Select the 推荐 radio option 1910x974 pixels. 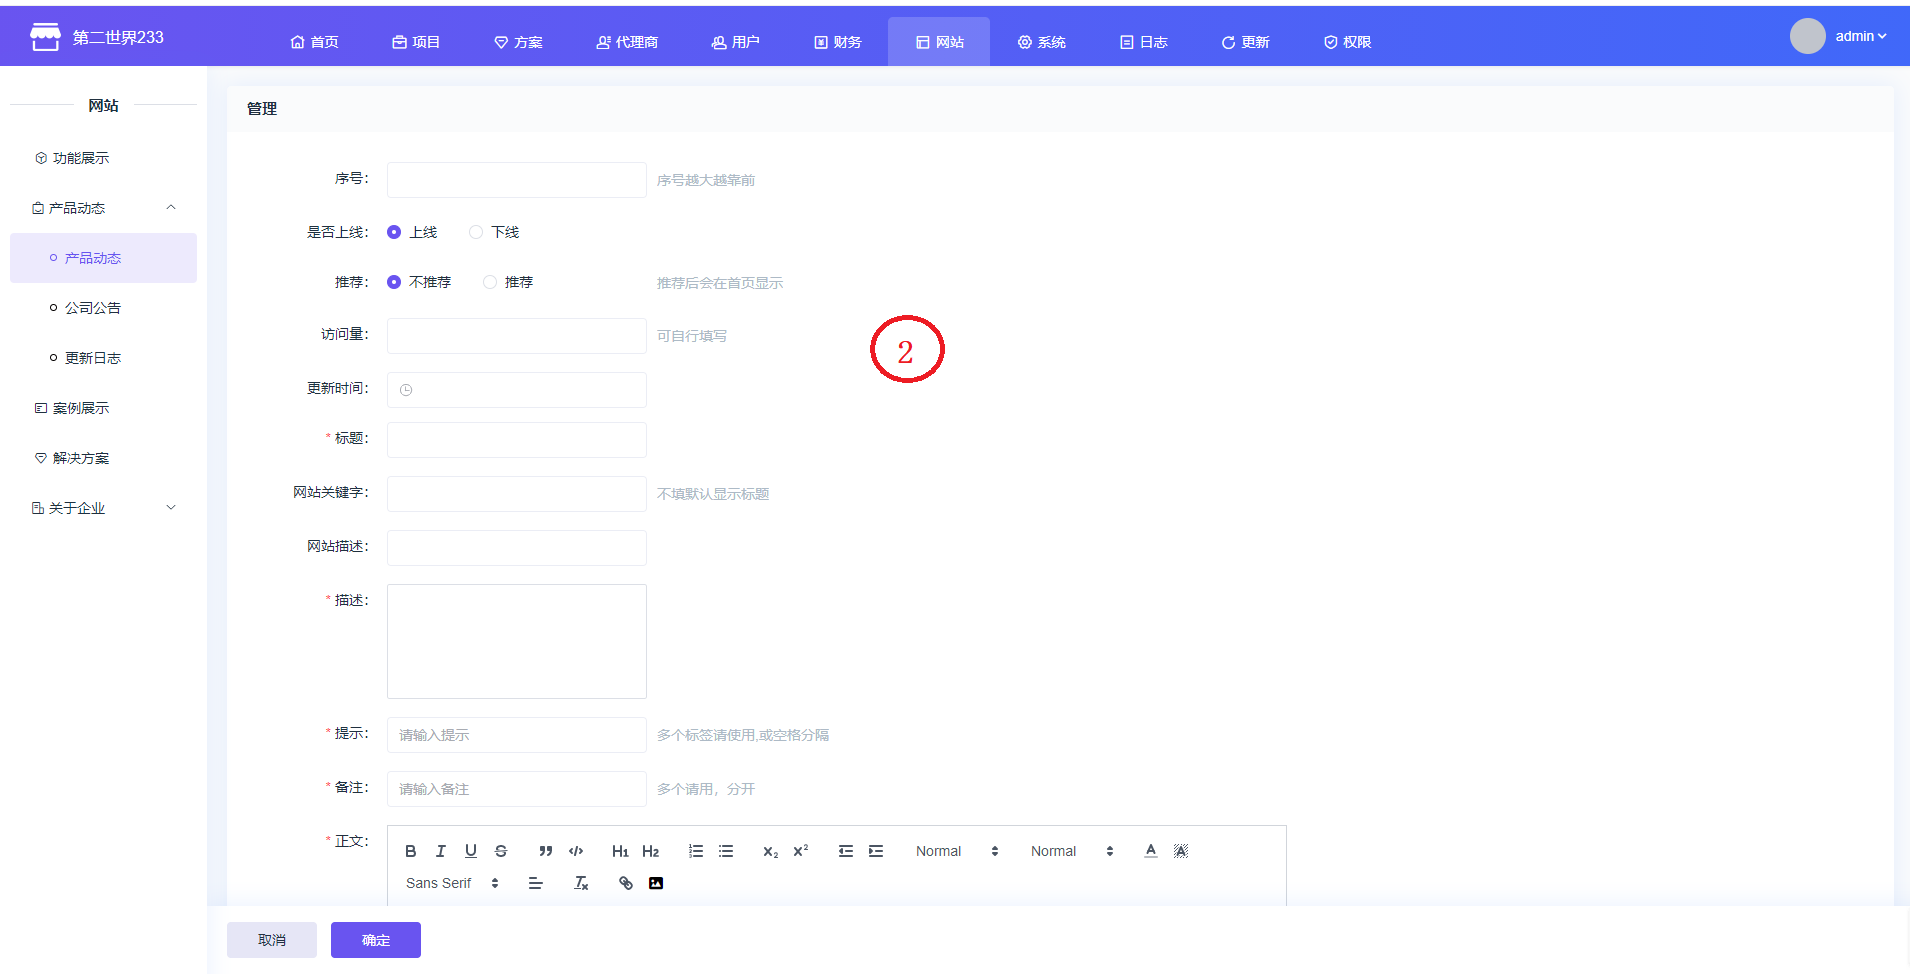[x=508, y=282]
